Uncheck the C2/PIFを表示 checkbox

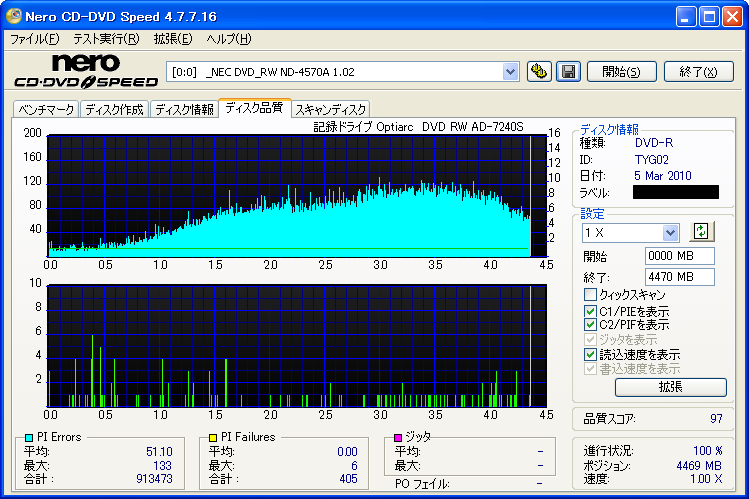590,325
